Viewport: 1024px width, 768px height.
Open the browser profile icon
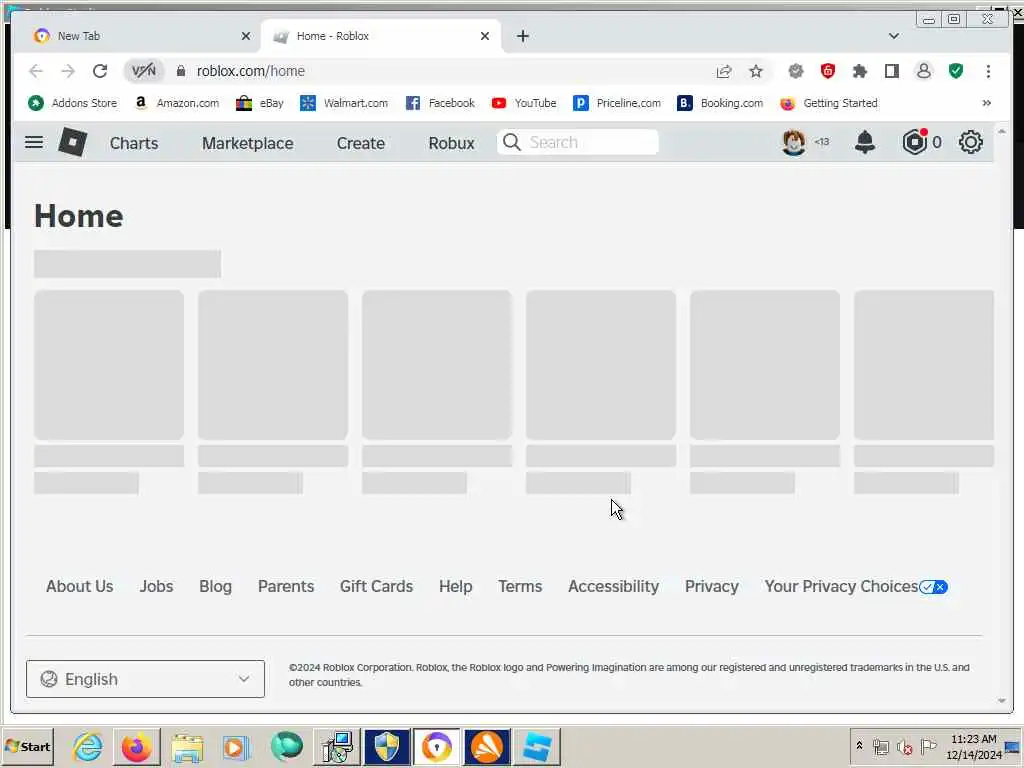(x=923, y=71)
